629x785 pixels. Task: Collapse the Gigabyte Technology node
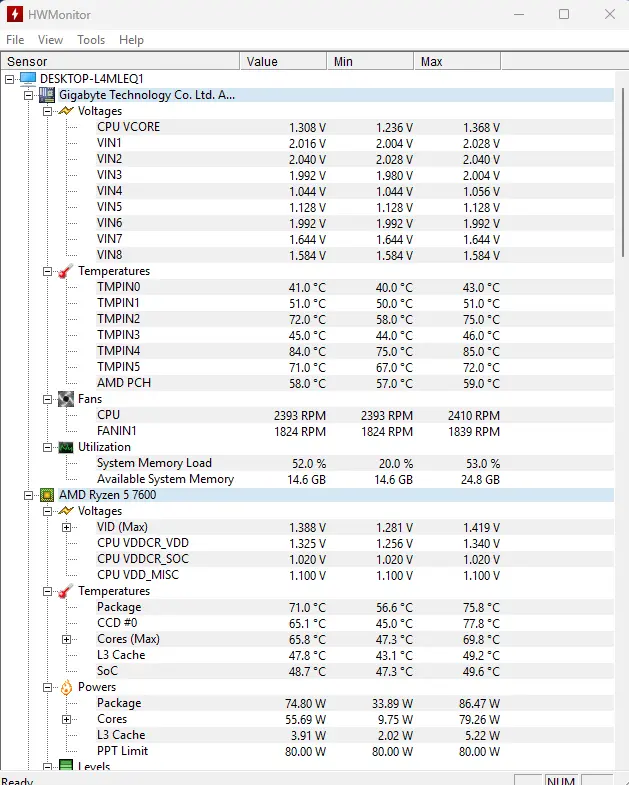[x=29, y=95]
